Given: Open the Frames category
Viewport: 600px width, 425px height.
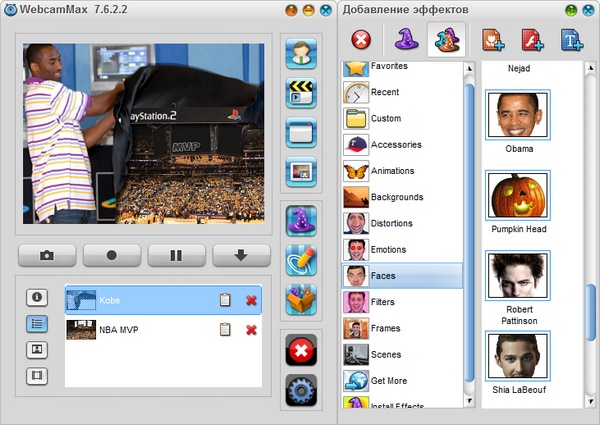Looking at the screenshot, I should [402, 328].
